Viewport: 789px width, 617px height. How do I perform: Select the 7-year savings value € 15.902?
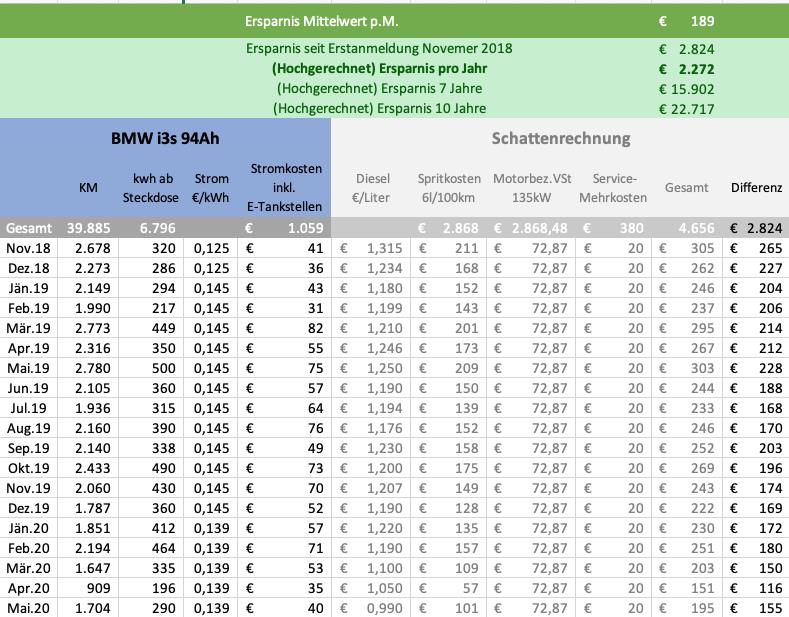(x=687, y=89)
